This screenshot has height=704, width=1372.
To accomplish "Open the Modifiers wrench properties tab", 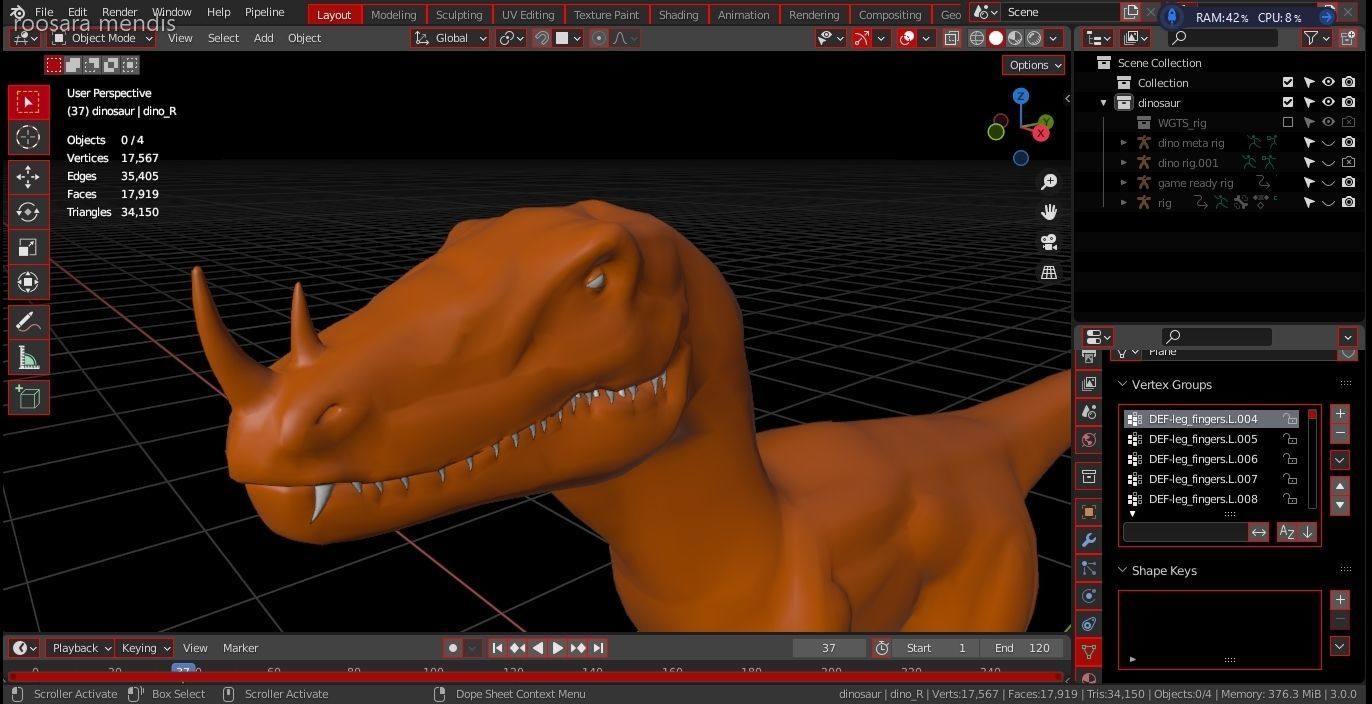I will click(1089, 540).
